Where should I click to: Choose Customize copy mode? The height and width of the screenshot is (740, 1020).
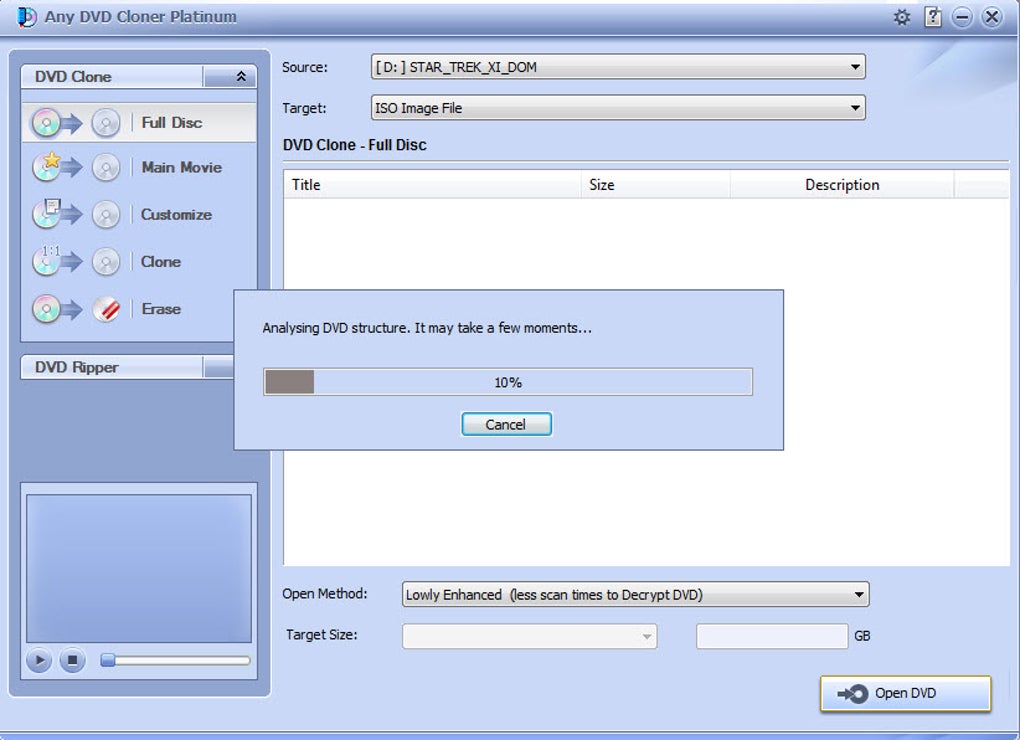tap(176, 215)
